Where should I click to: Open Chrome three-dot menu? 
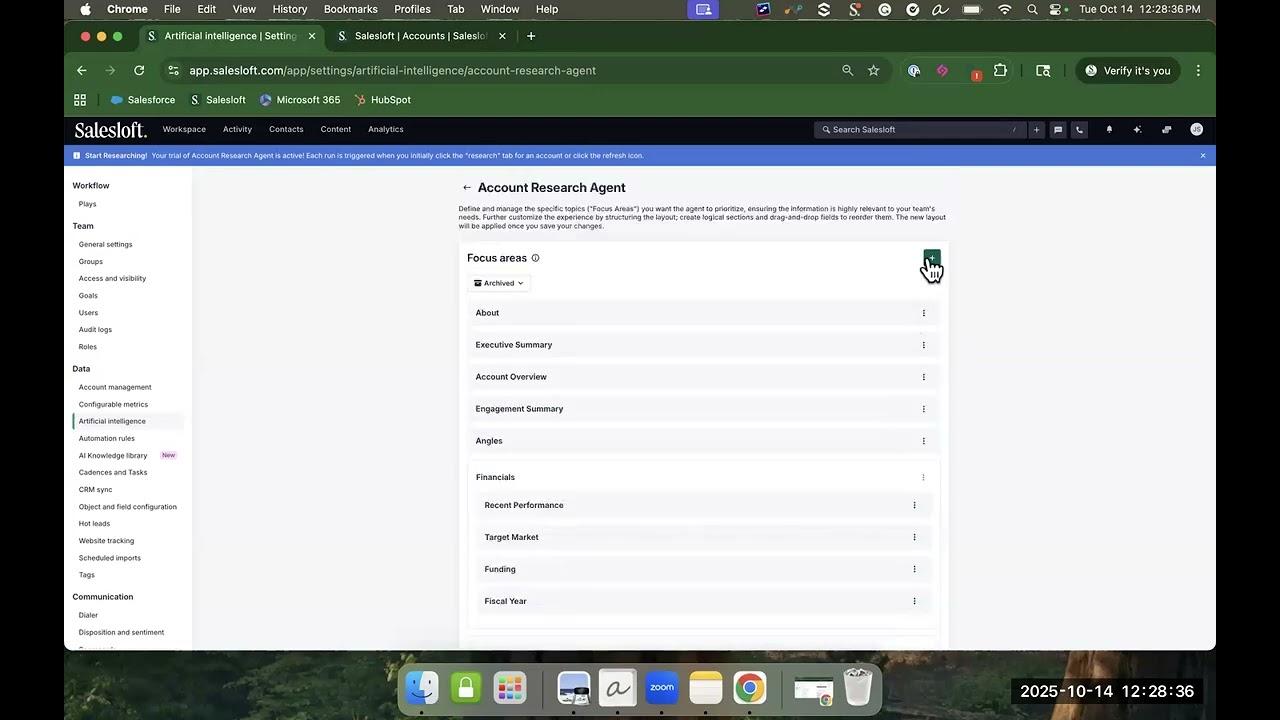[x=1198, y=70]
